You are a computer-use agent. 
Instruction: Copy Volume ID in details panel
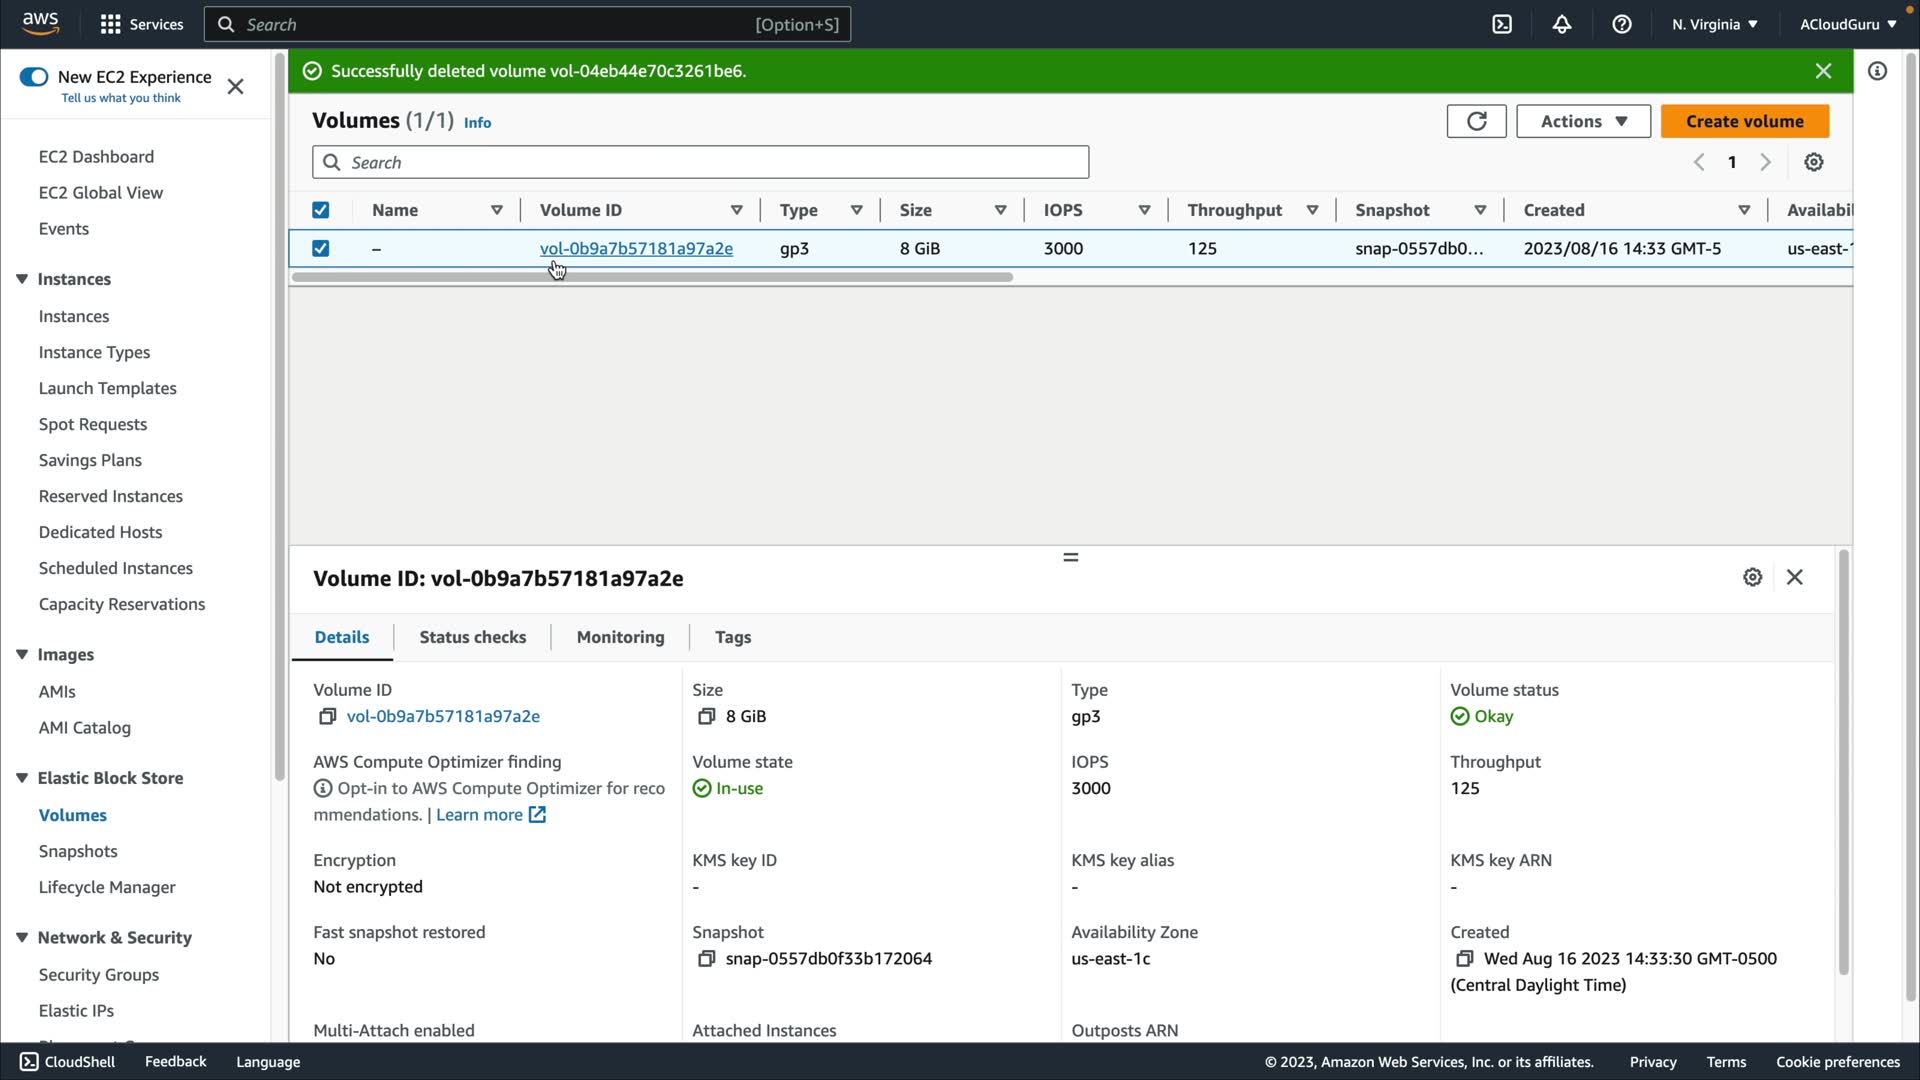click(327, 716)
